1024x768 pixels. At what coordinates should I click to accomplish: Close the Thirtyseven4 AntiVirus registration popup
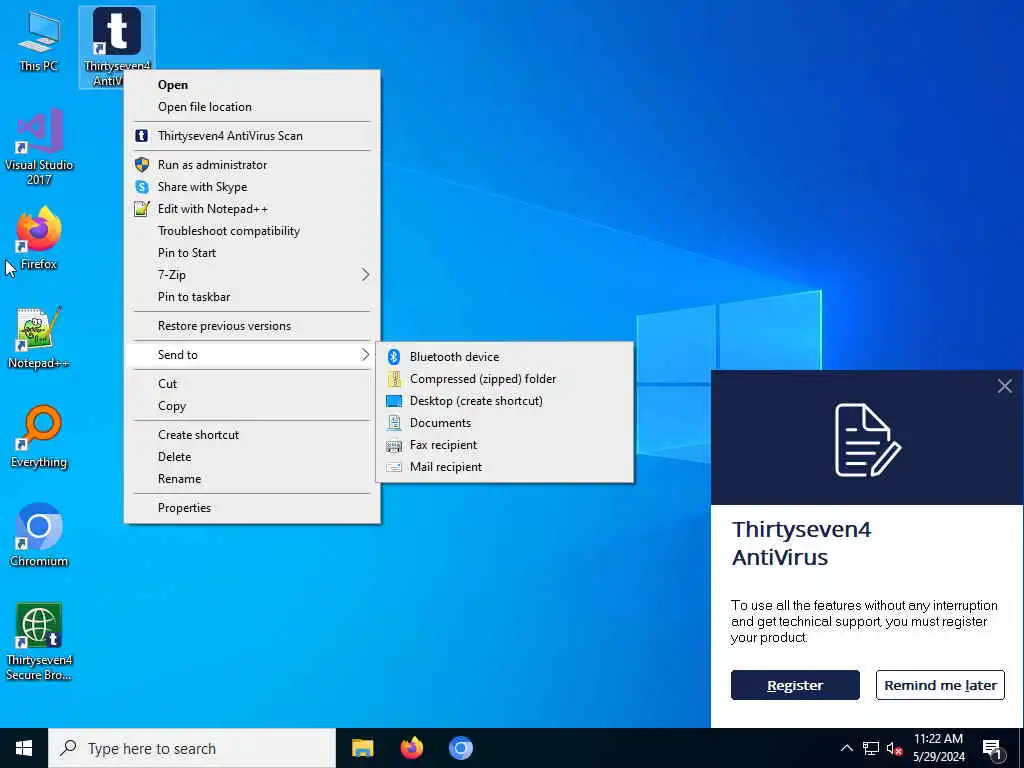coord(1004,386)
